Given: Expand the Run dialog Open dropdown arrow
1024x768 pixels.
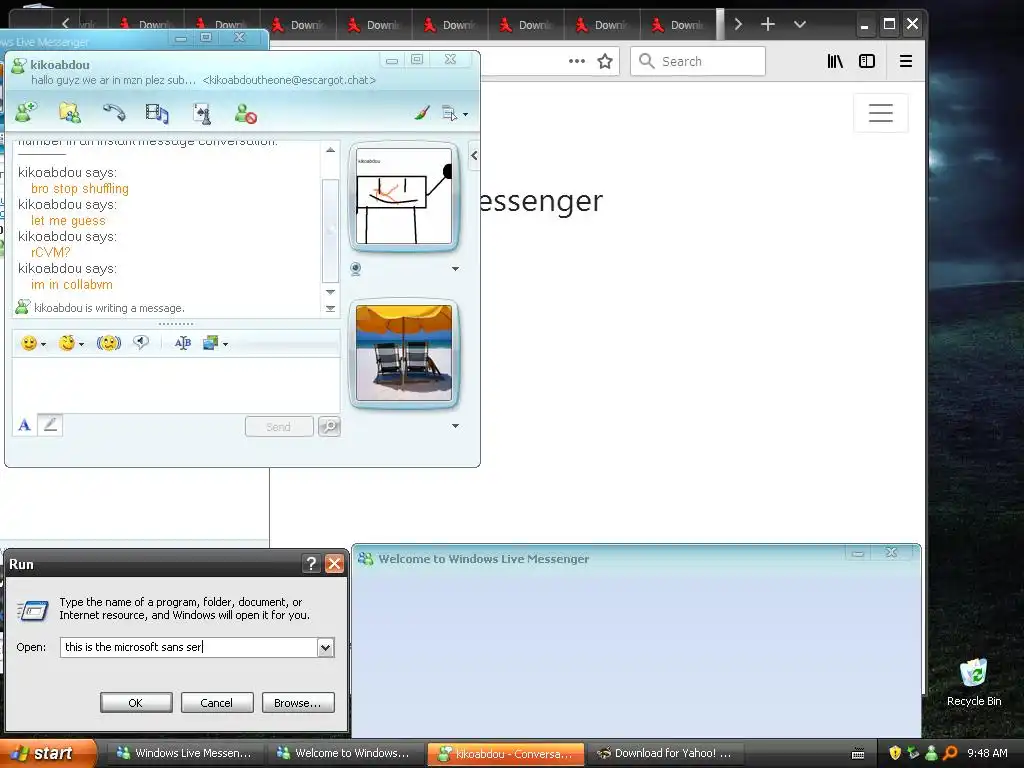Looking at the screenshot, I should click(326, 647).
